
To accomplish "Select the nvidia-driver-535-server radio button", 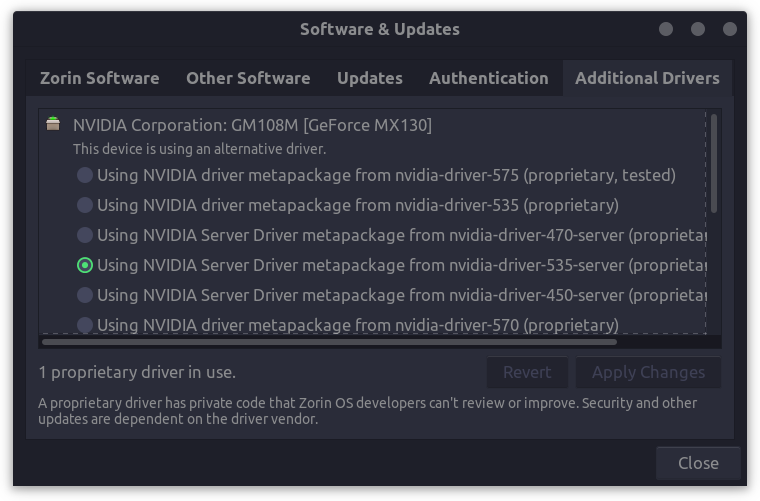I will click(85, 265).
